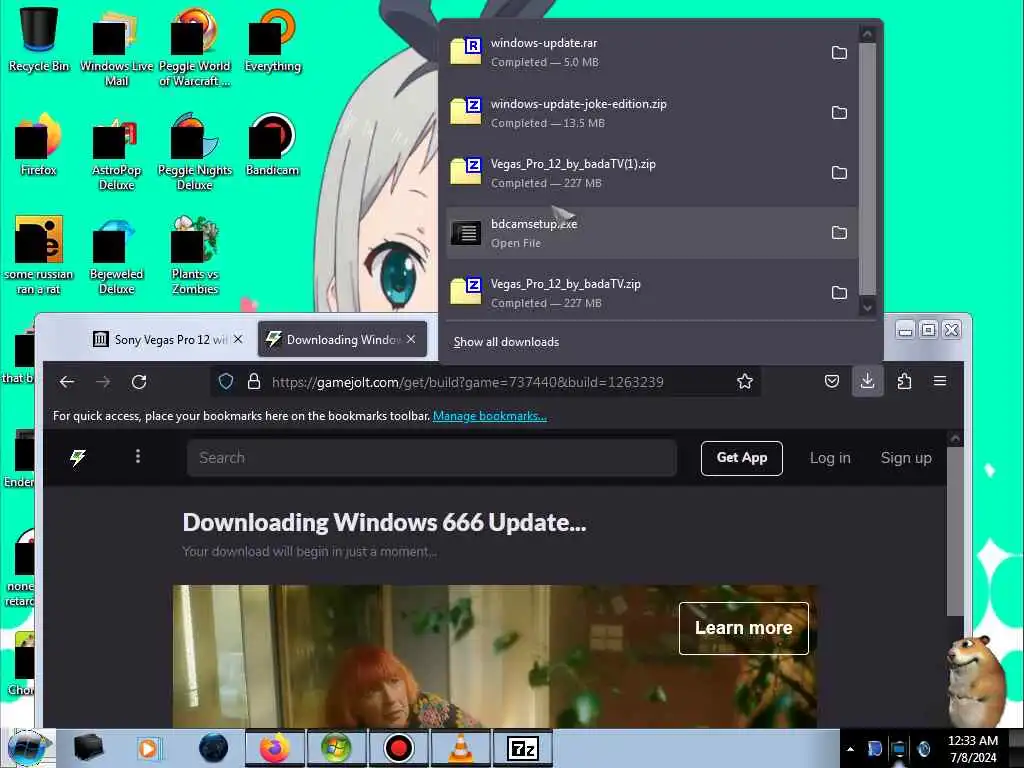The image size is (1024, 768).
Task: Open folder icon for Vegas_Pro_12_by_badaTV.zip
Action: coord(839,293)
